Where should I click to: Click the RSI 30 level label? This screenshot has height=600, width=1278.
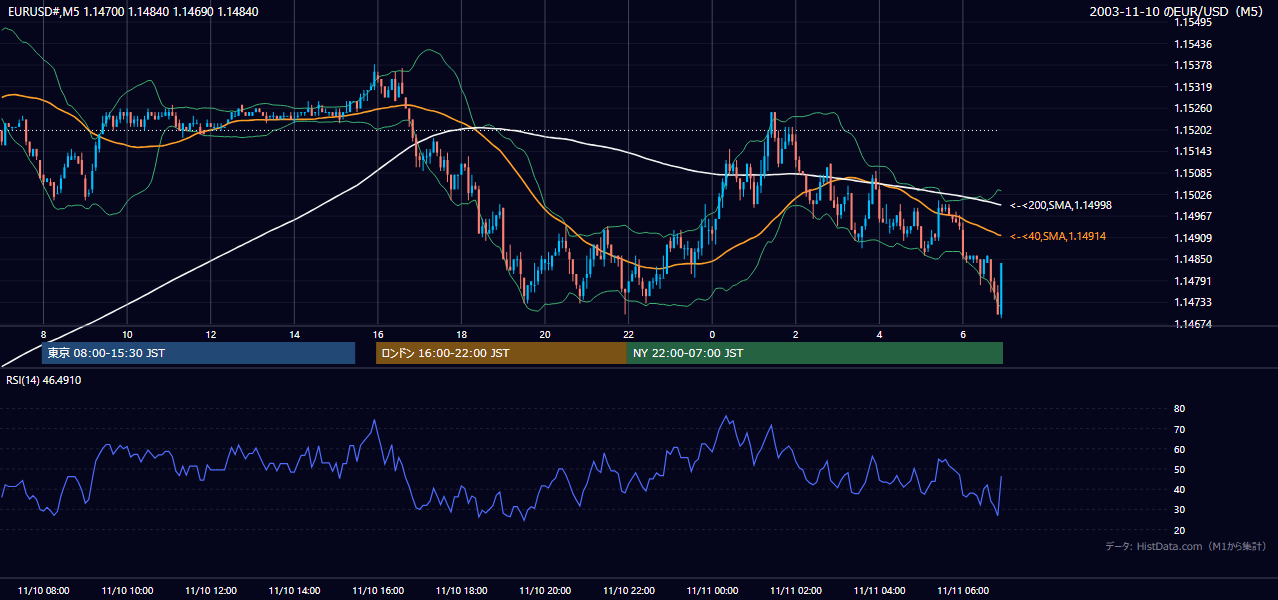[1180, 510]
